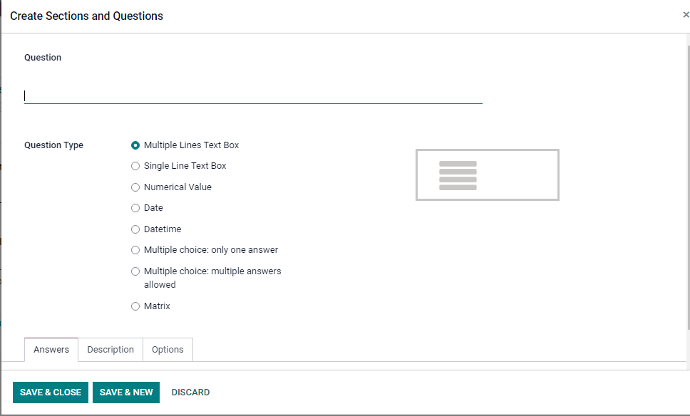Pick the Date question type
Image resolution: width=690 pixels, height=416 pixels.
(136, 208)
